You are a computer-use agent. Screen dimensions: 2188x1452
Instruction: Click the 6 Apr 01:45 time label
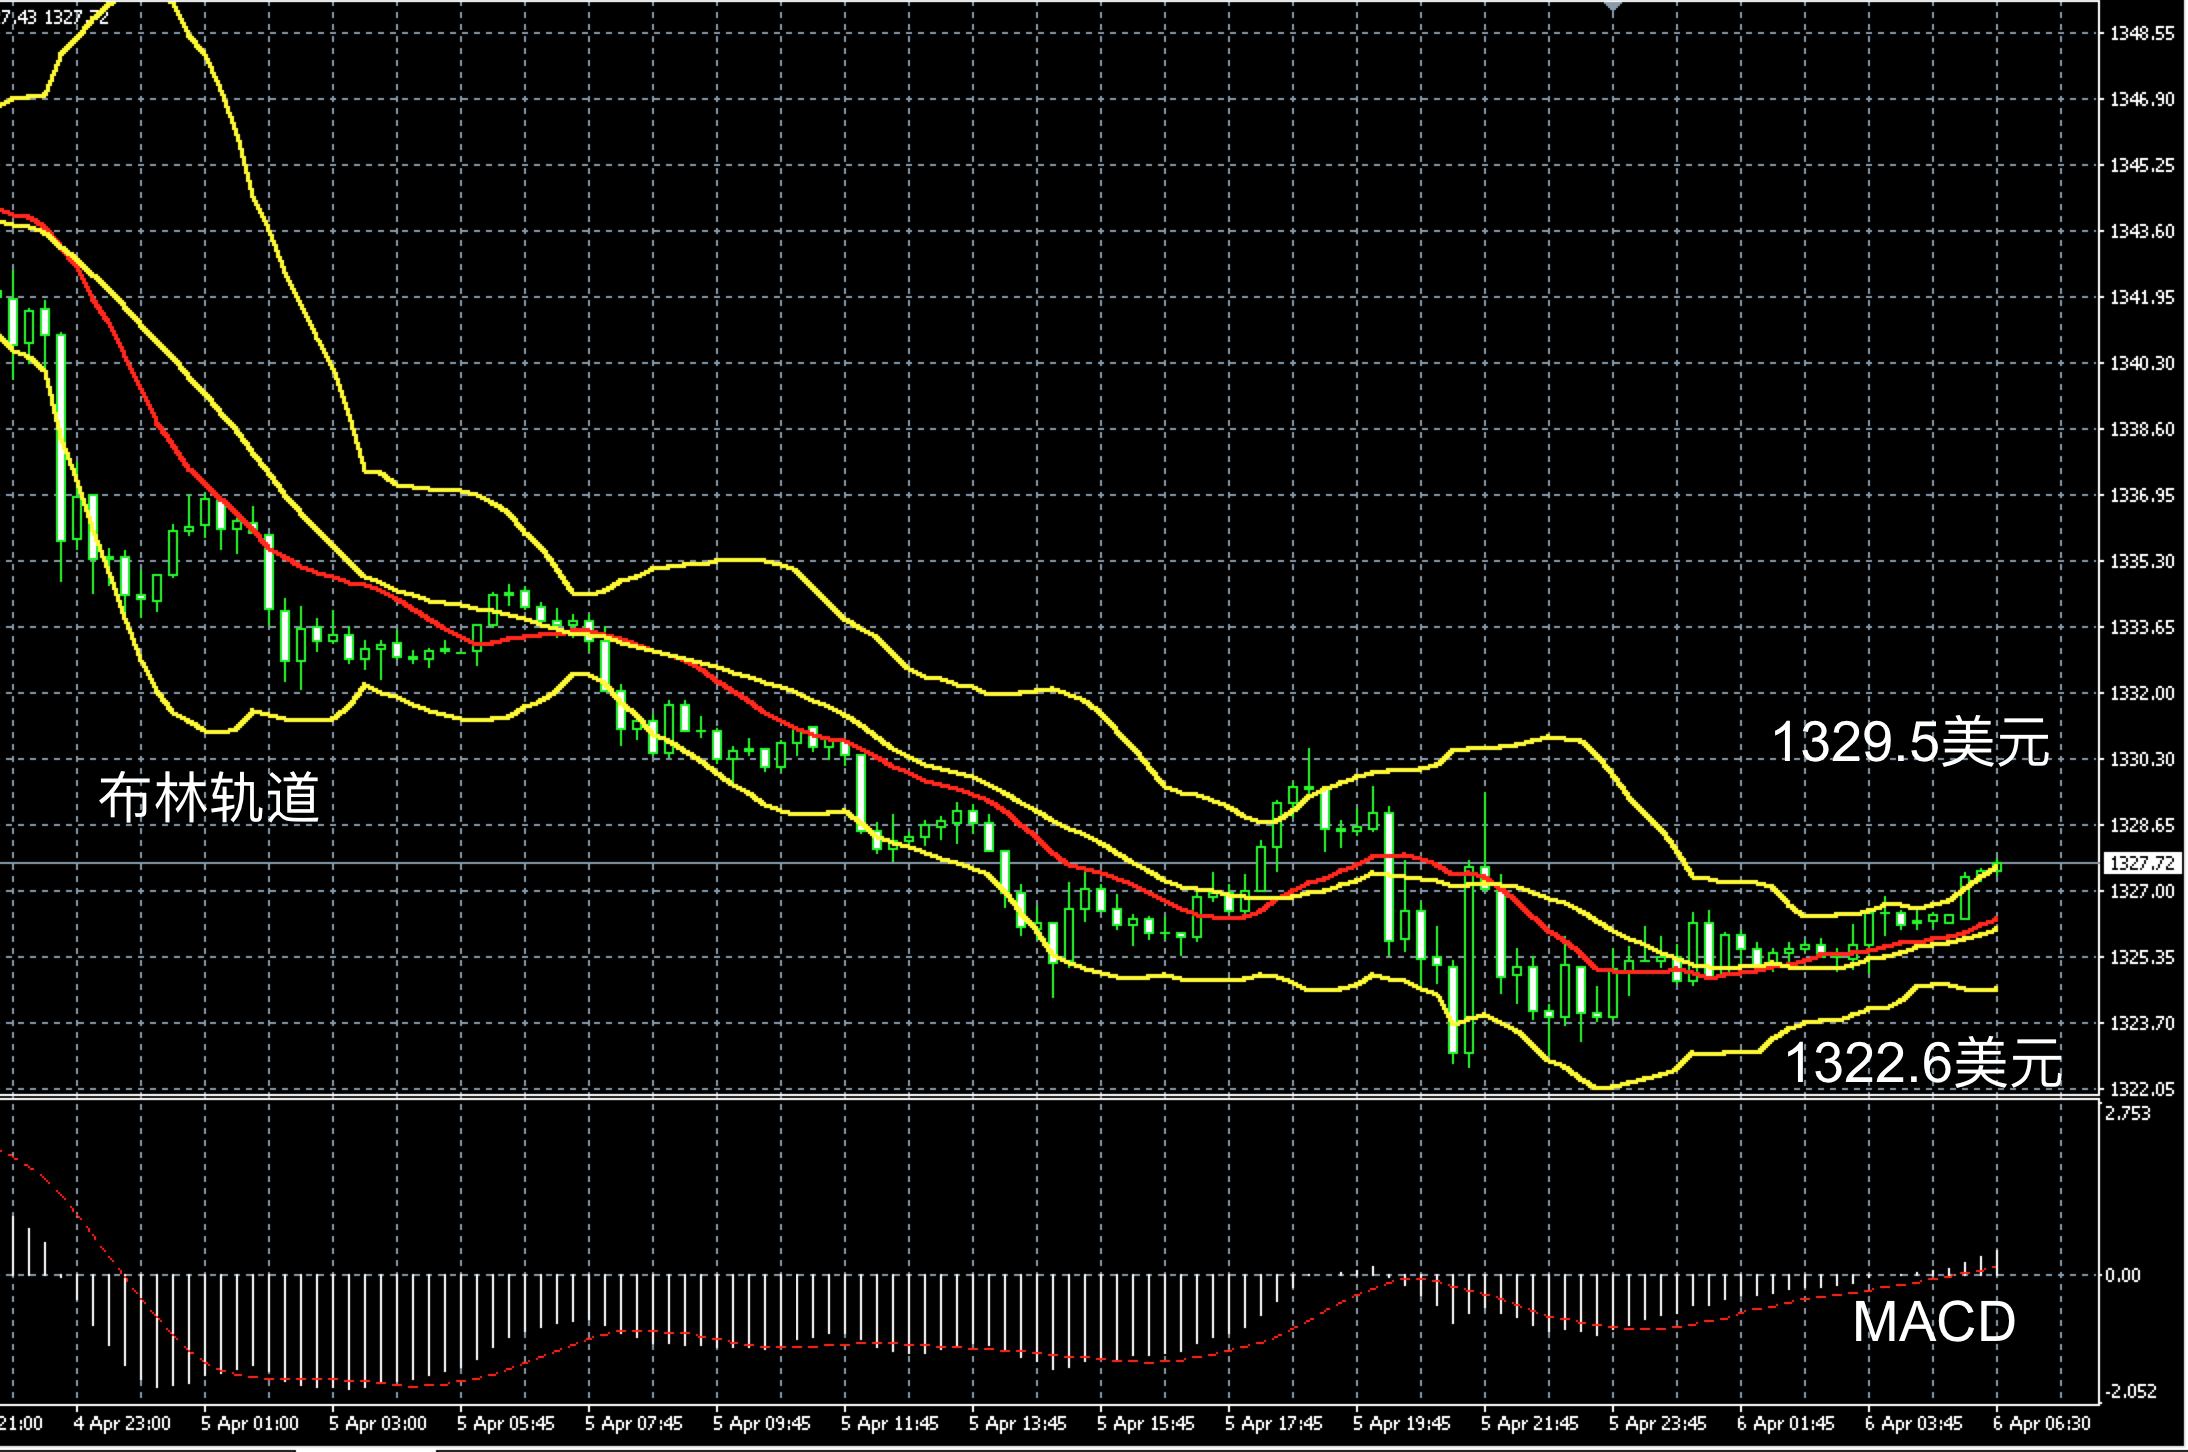tap(1785, 1423)
